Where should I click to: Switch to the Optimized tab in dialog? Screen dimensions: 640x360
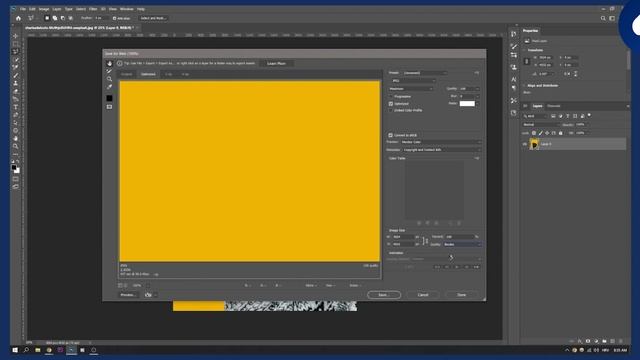click(148, 74)
